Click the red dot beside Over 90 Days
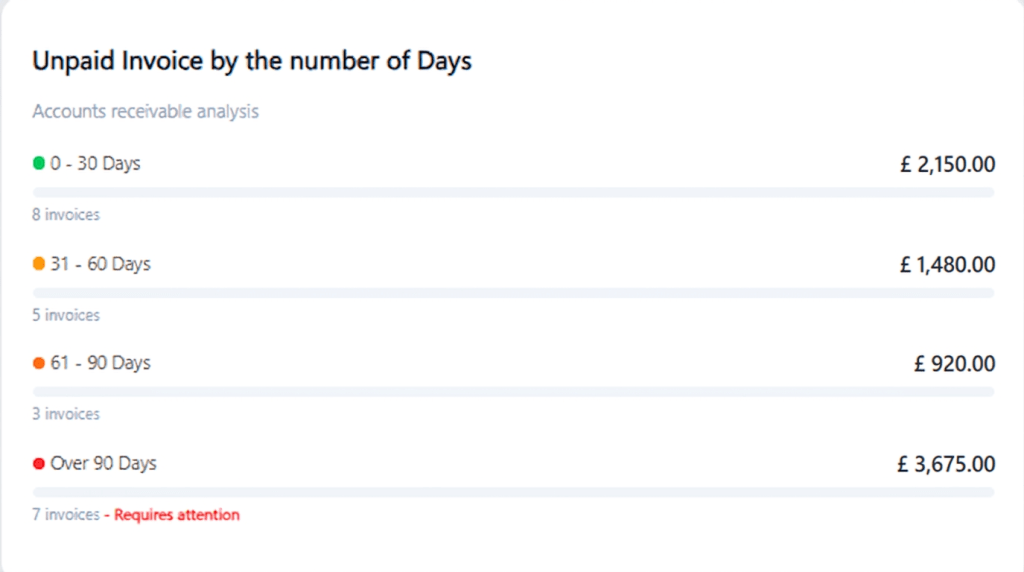The image size is (1024, 572). [39, 464]
